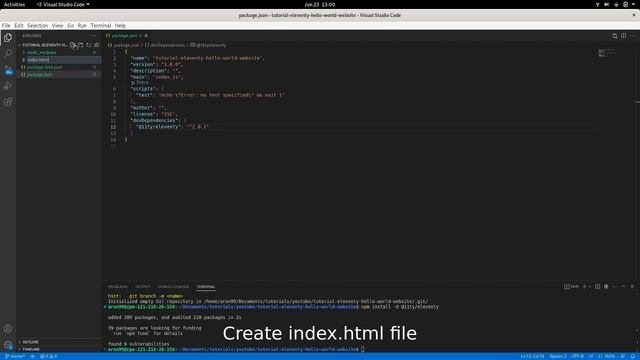Click the editor minimap
Image resolution: width=640 pixels, height=360 pixels.
pyautogui.click(x=607, y=53)
